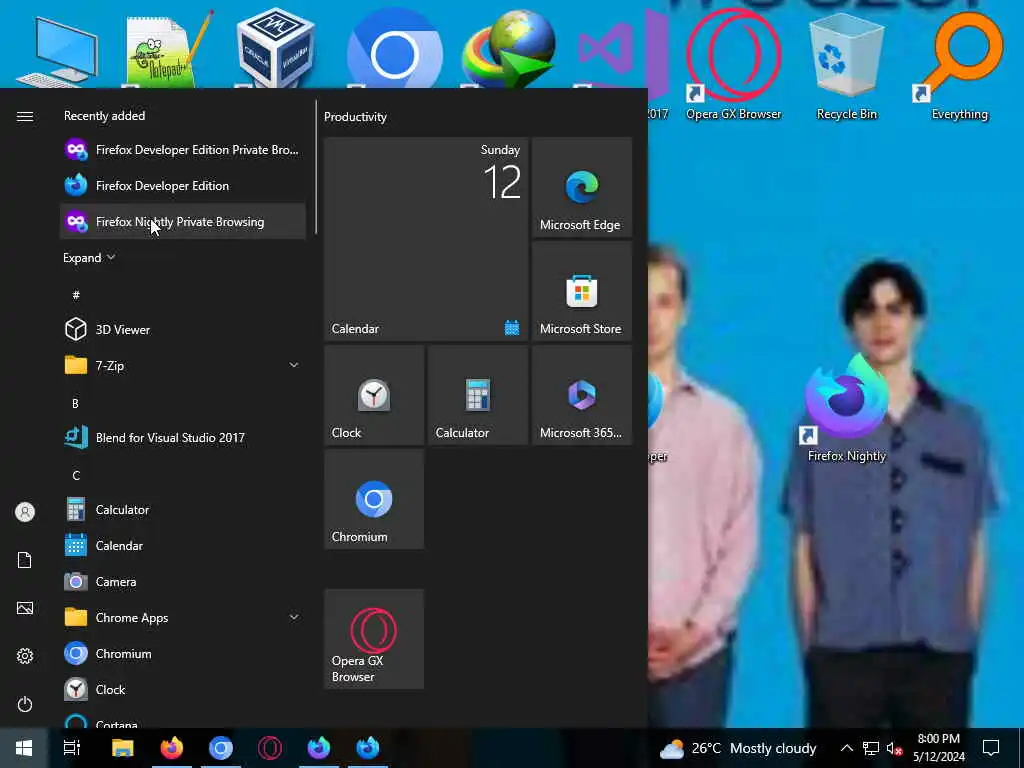Launch the Chromium tile
This screenshot has height=768, width=1024.
click(374, 499)
